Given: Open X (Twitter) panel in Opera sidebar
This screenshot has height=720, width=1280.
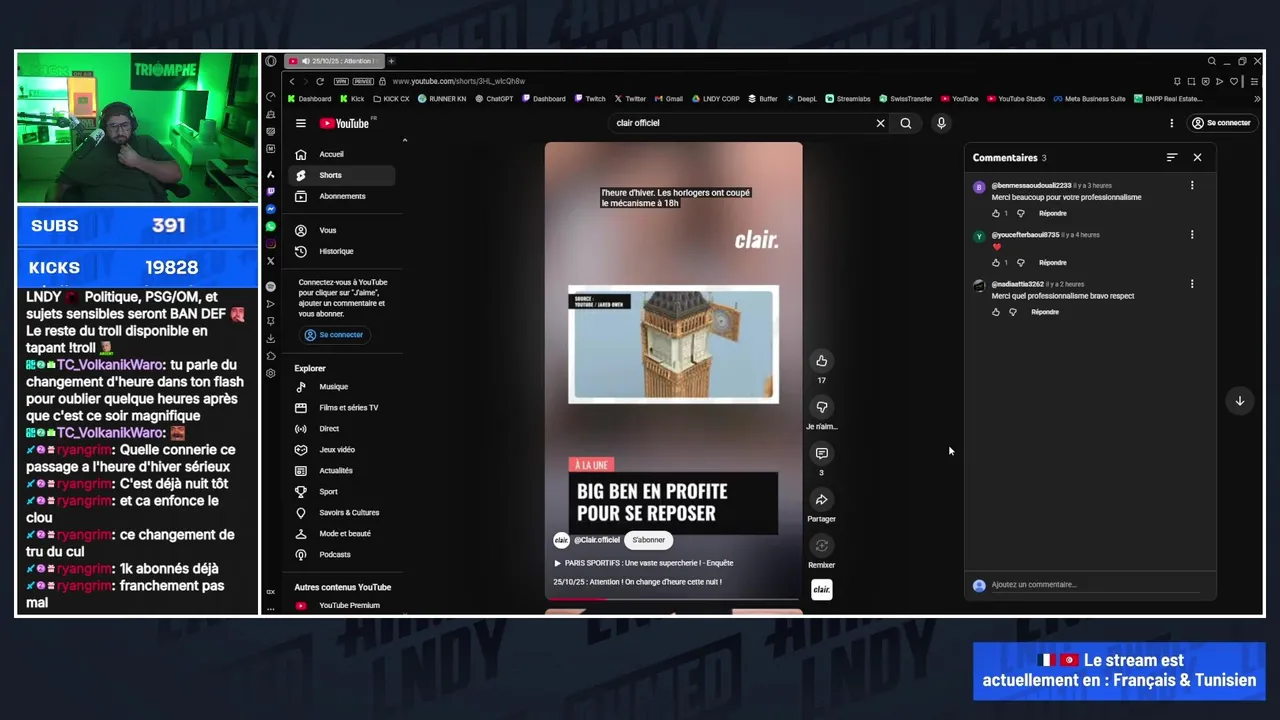Looking at the screenshot, I should [x=270, y=261].
